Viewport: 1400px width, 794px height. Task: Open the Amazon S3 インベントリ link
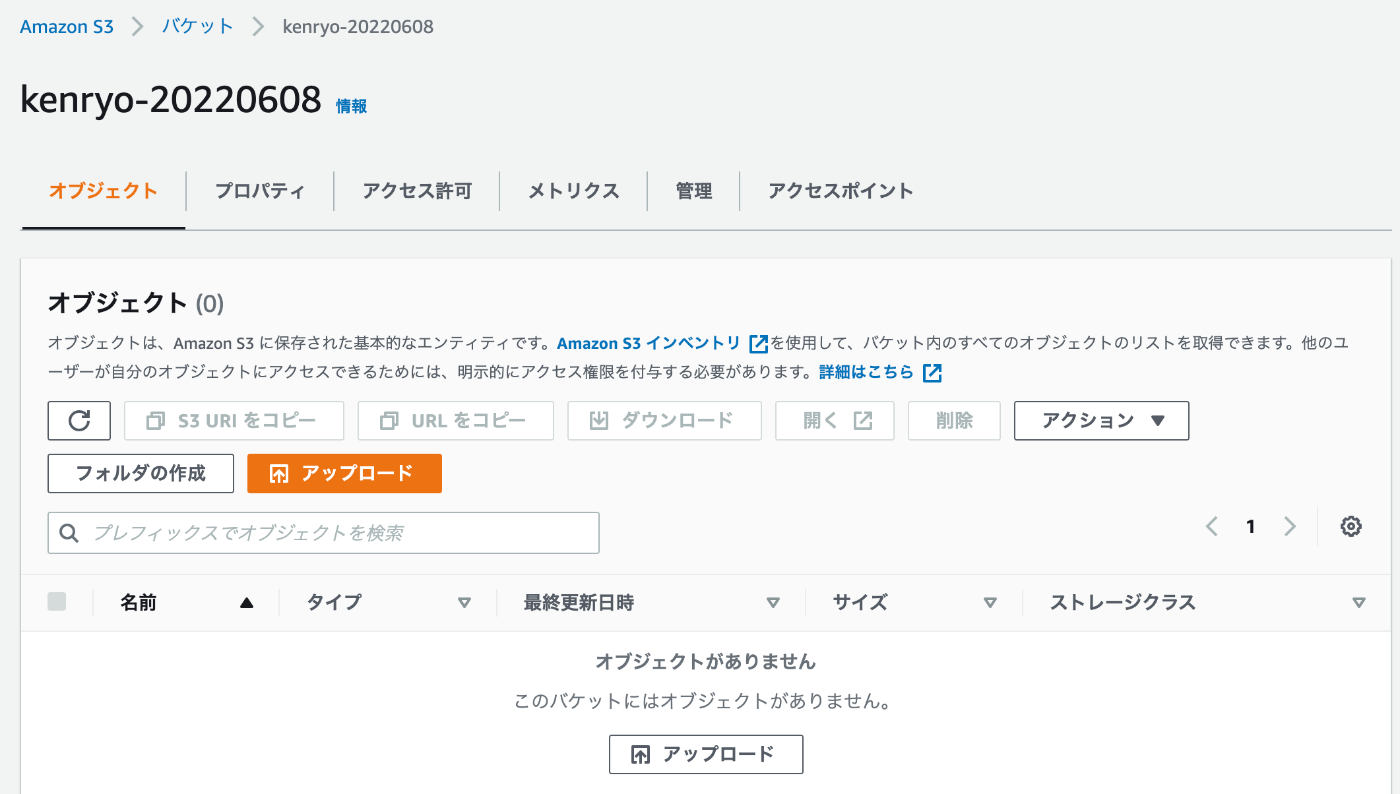(x=649, y=344)
